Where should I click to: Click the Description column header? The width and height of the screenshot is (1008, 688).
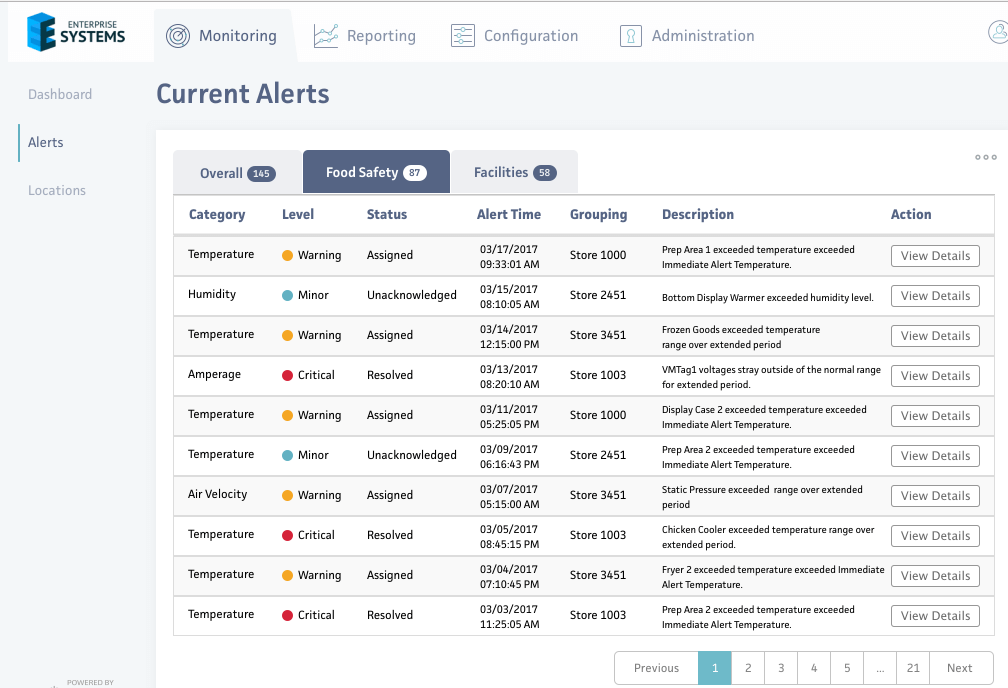tap(698, 215)
